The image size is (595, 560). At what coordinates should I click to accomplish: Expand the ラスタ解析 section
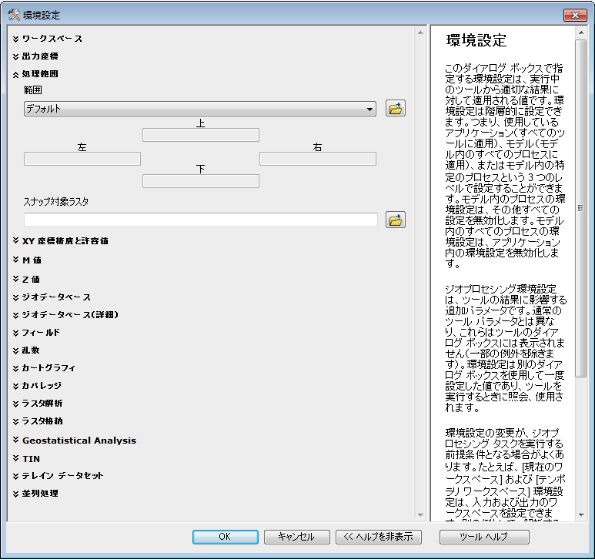[x=38, y=403]
